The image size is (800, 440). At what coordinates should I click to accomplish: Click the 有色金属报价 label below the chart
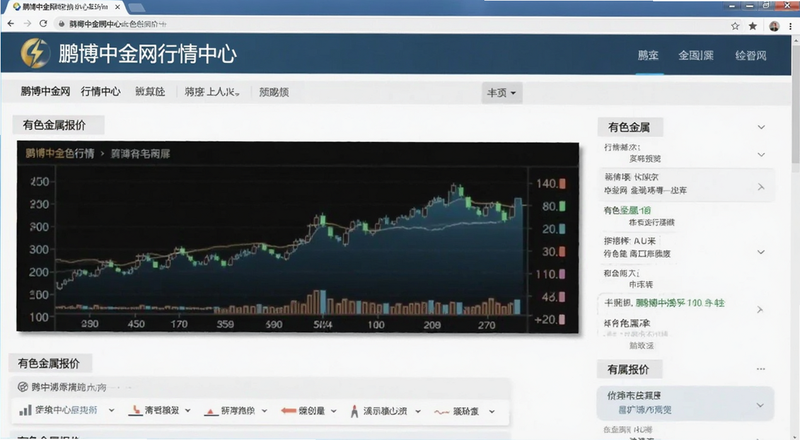[49, 363]
